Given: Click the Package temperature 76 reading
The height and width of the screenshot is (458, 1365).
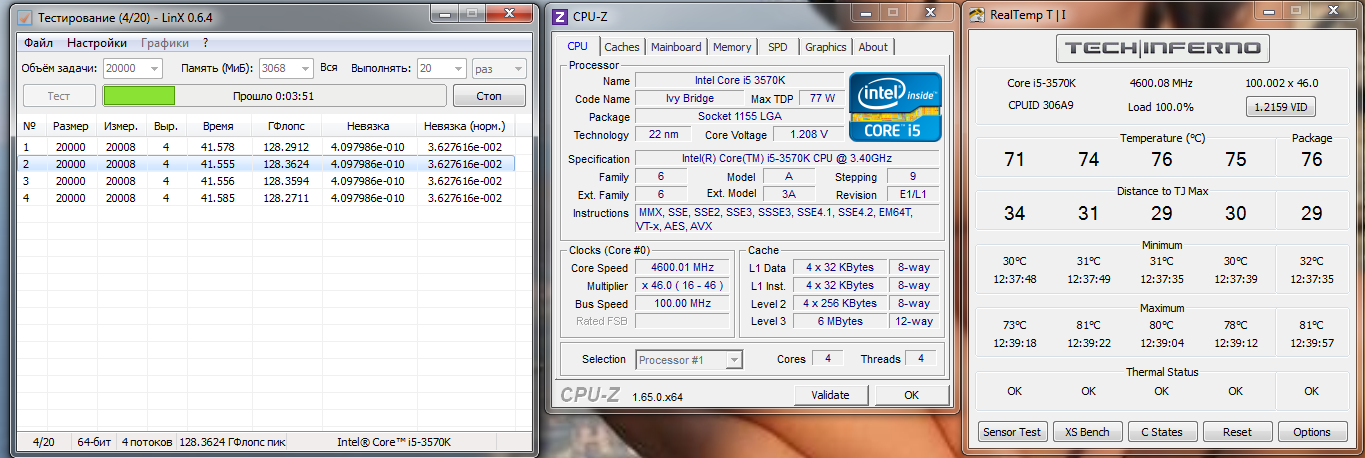Looking at the screenshot, I should tap(1311, 160).
